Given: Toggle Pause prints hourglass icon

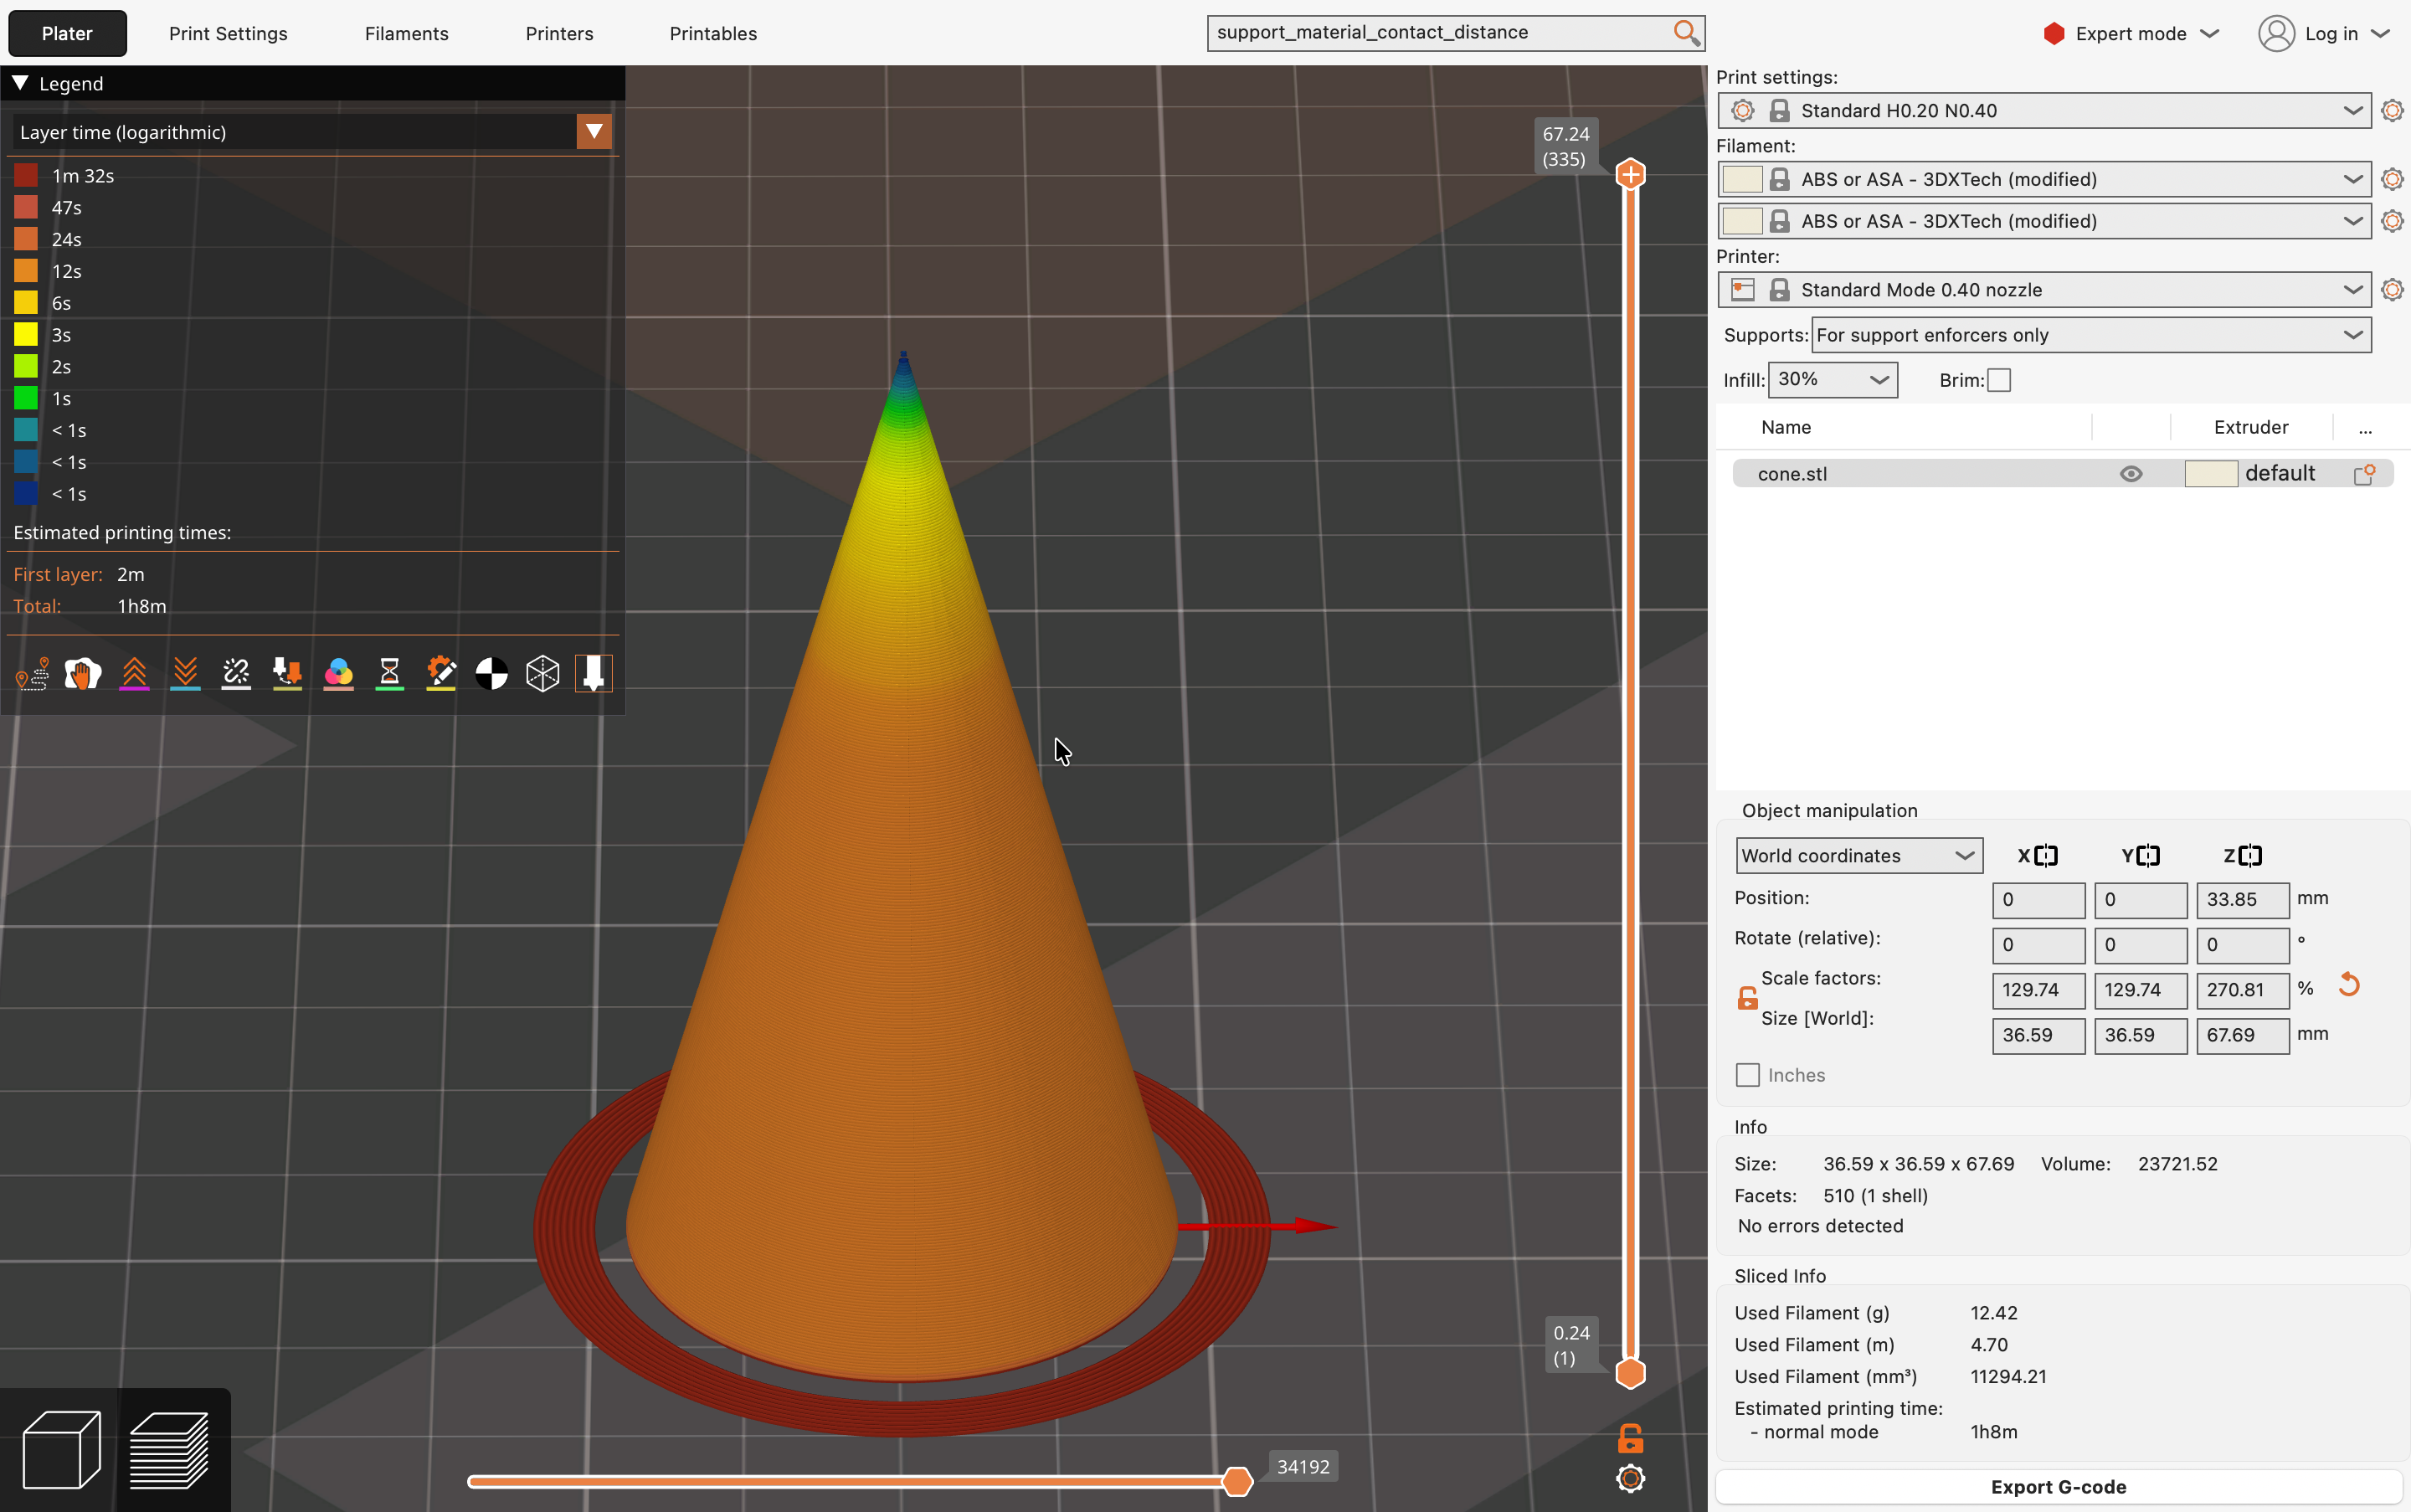Looking at the screenshot, I should 389,674.
